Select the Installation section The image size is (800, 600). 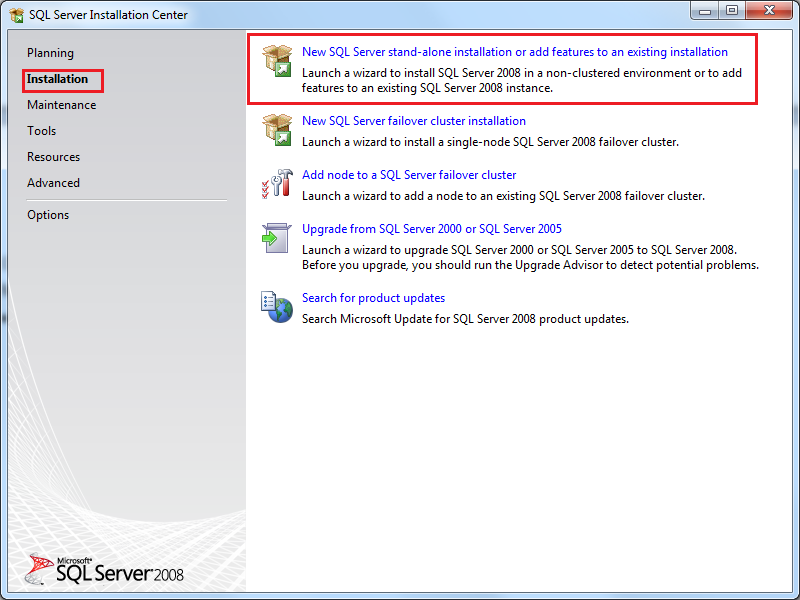click(x=58, y=79)
